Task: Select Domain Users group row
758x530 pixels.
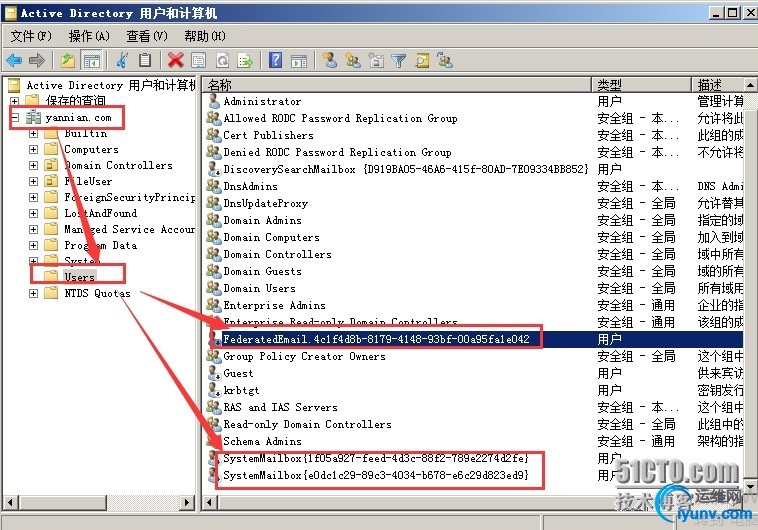Action: [259, 288]
